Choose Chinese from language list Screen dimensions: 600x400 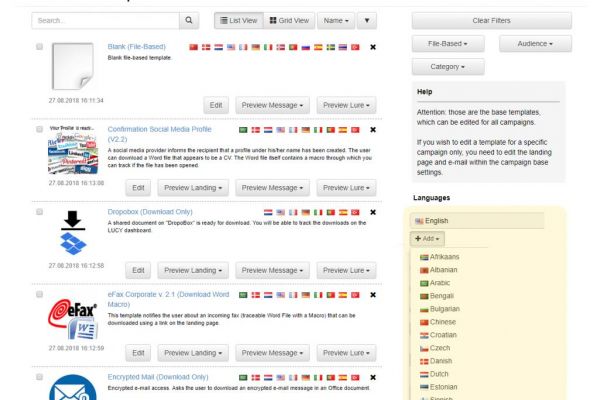(438, 322)
